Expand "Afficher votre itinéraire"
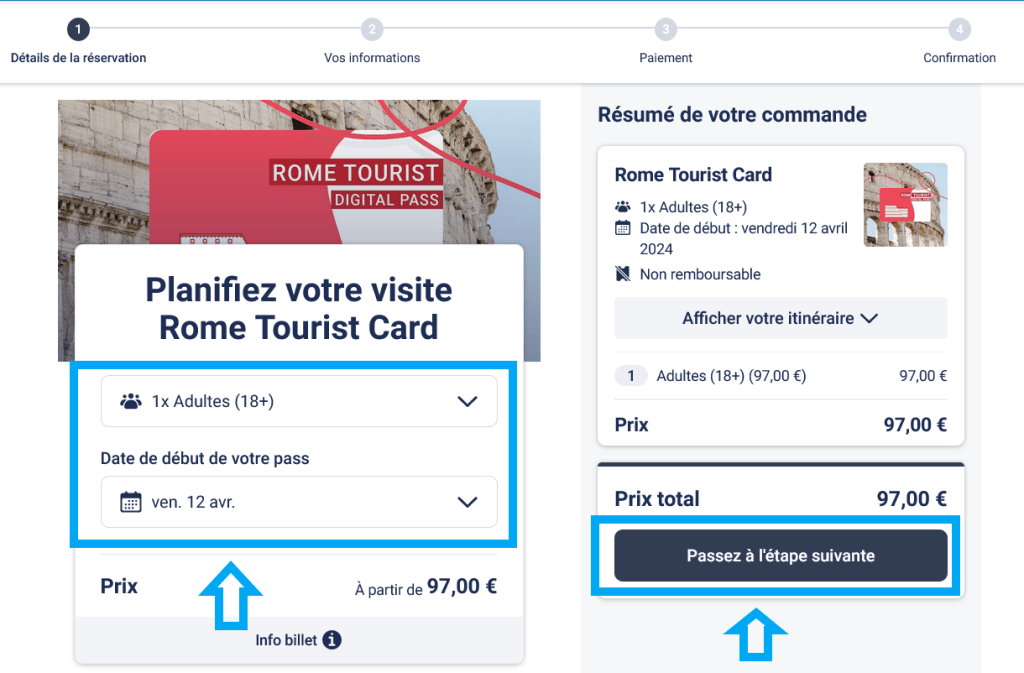This screenshot has width=1024, height=673. click(780, 317)
